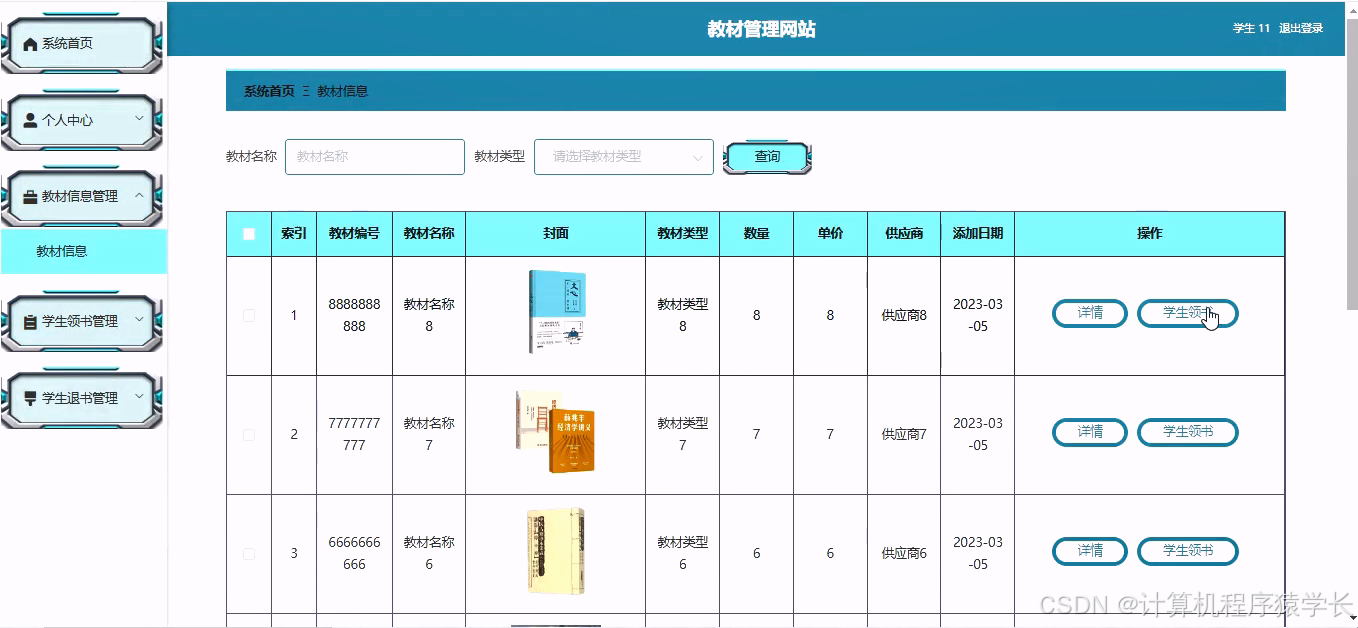1358x628 pixels.
Task: Click the cell 教材类型8
Action: click(x=682, y=315)
